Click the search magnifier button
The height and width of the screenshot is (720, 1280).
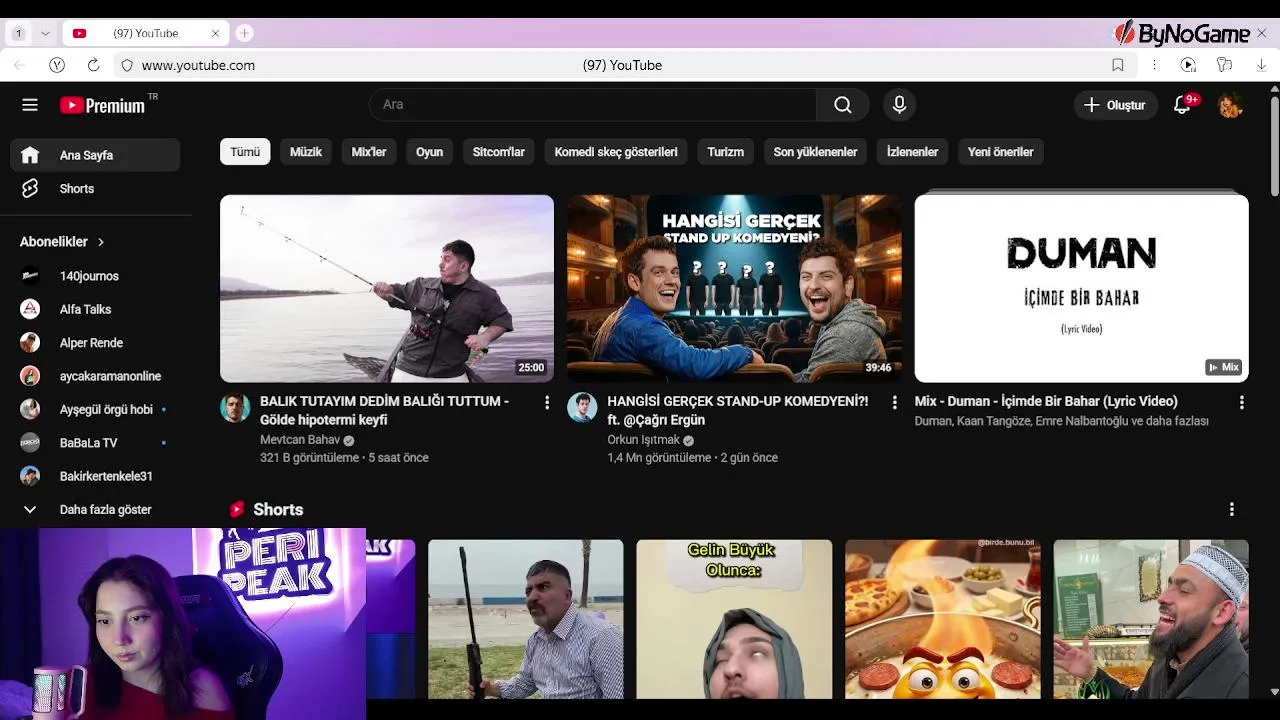pos(843,105)
